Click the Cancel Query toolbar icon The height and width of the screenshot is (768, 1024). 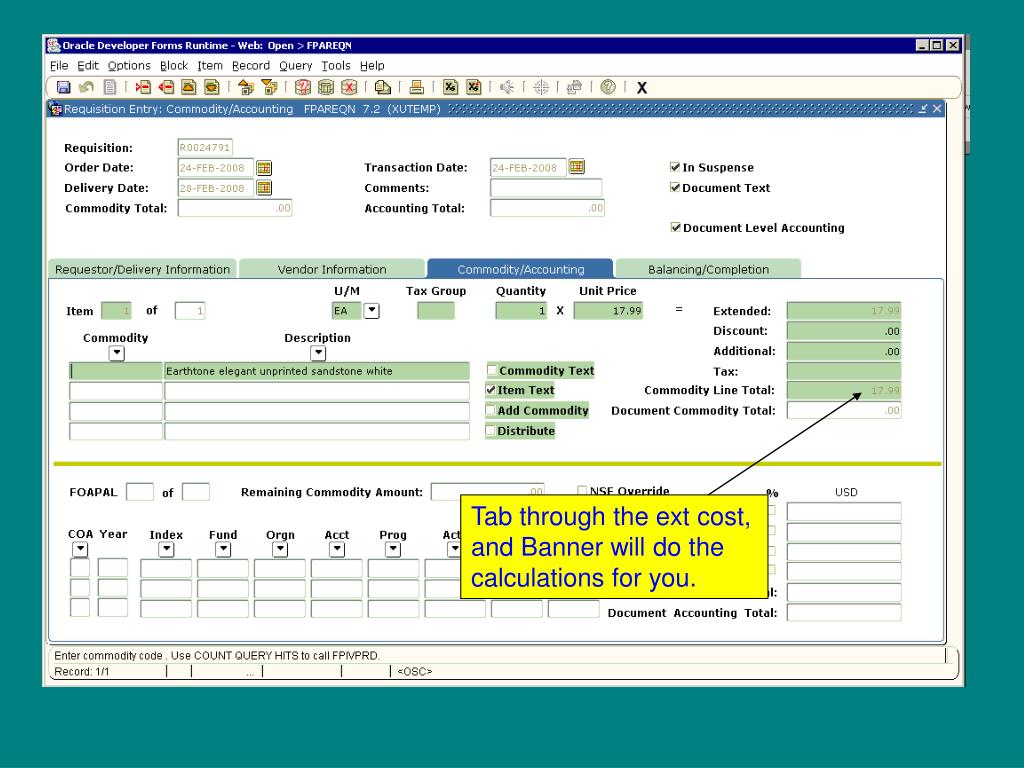pyautogui.click(x=349, y=87)
